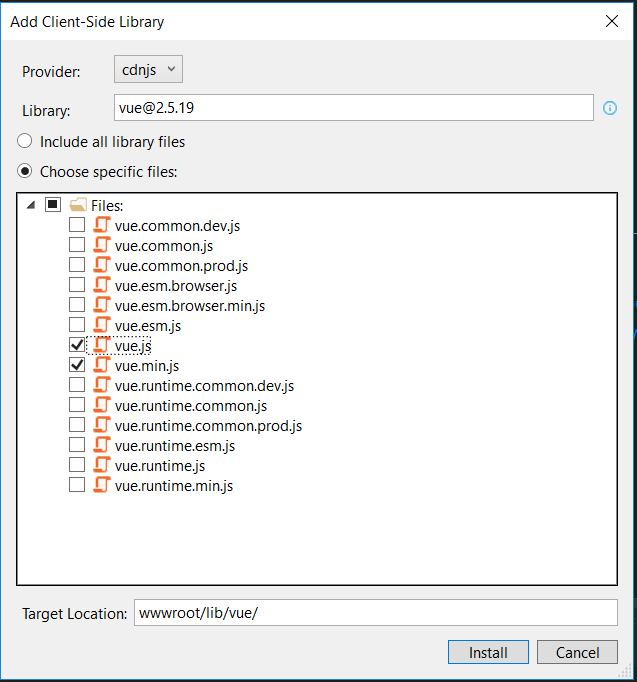Open the Provider dropdown
Image resolution: width=637 pixels, height=682 pixels.
148,69
